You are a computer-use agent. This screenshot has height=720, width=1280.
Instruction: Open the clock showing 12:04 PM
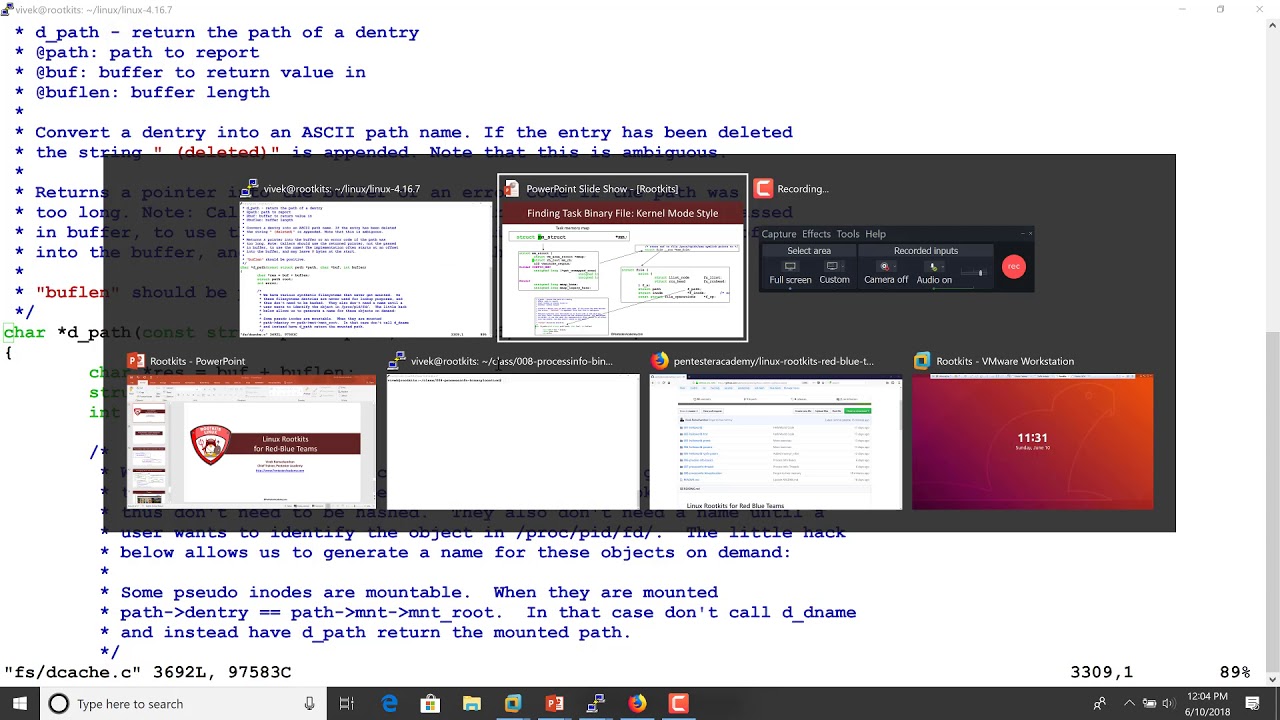[x=1209, y=704]
